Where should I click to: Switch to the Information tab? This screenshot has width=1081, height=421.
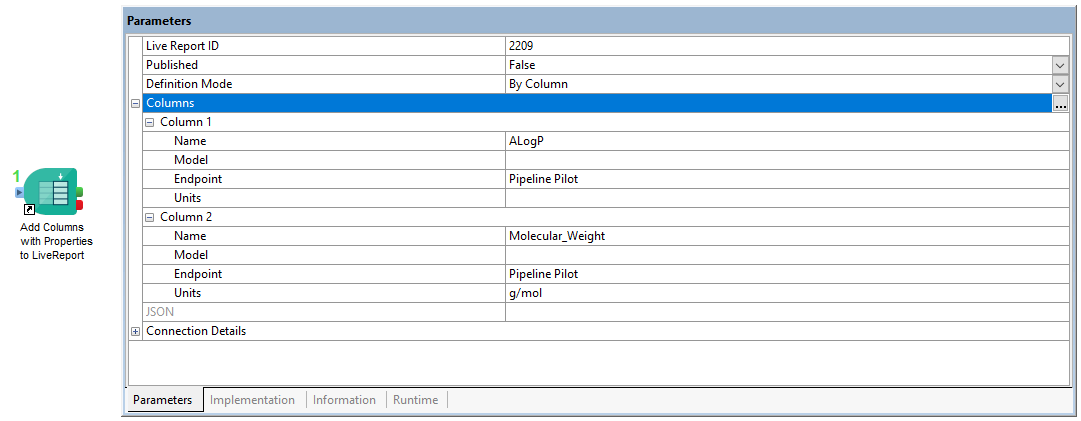click(344, 400)
